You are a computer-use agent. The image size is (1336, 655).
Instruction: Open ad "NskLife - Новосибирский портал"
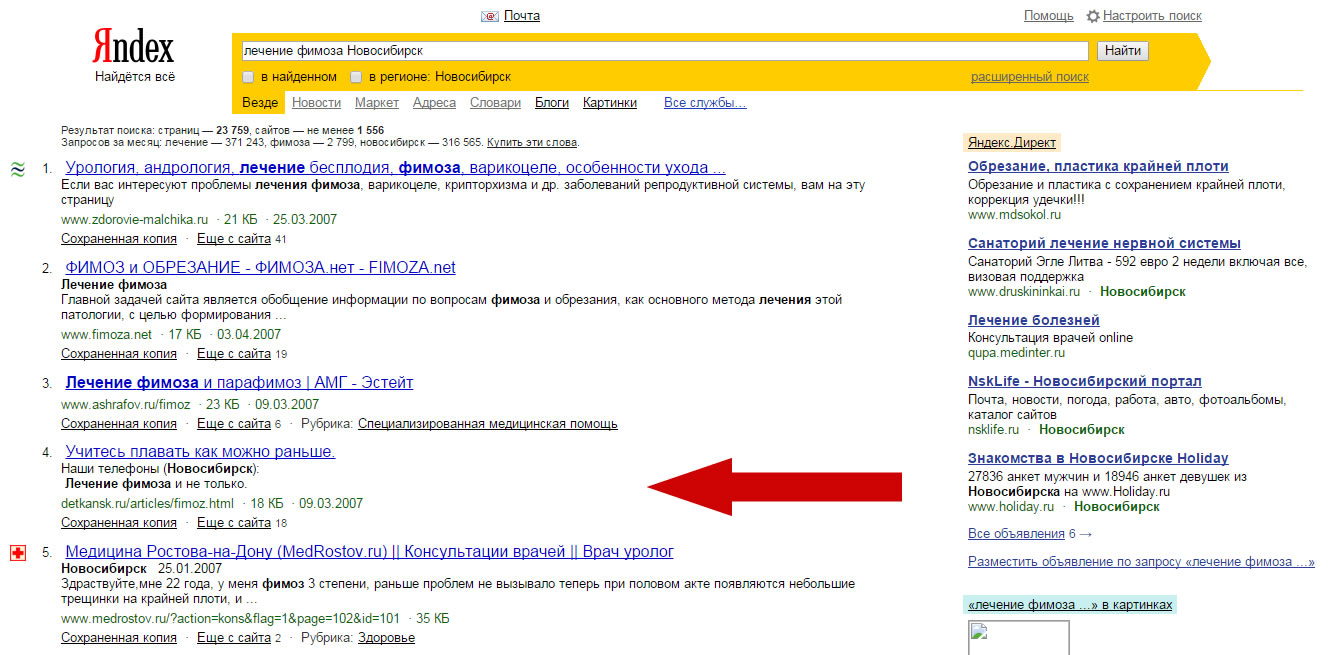coord(1085,382)
